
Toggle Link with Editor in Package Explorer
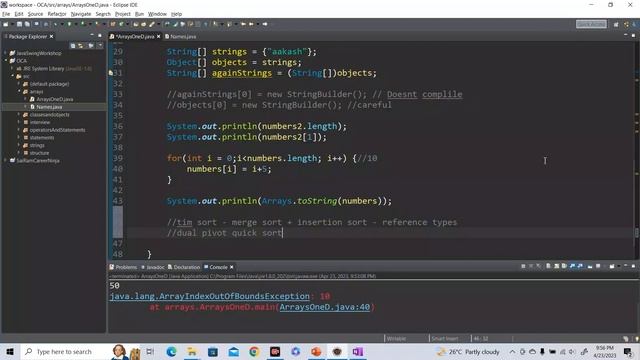pyautogui.click(x=80, y=46)
